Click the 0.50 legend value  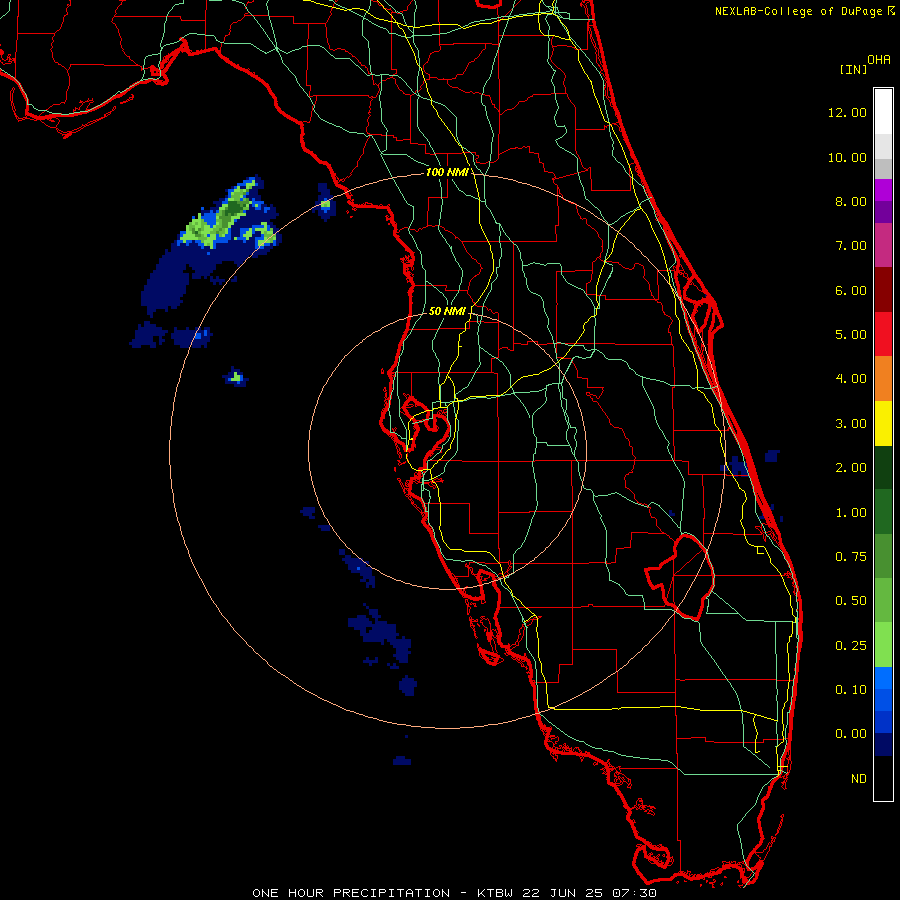[x=851, y=601]
